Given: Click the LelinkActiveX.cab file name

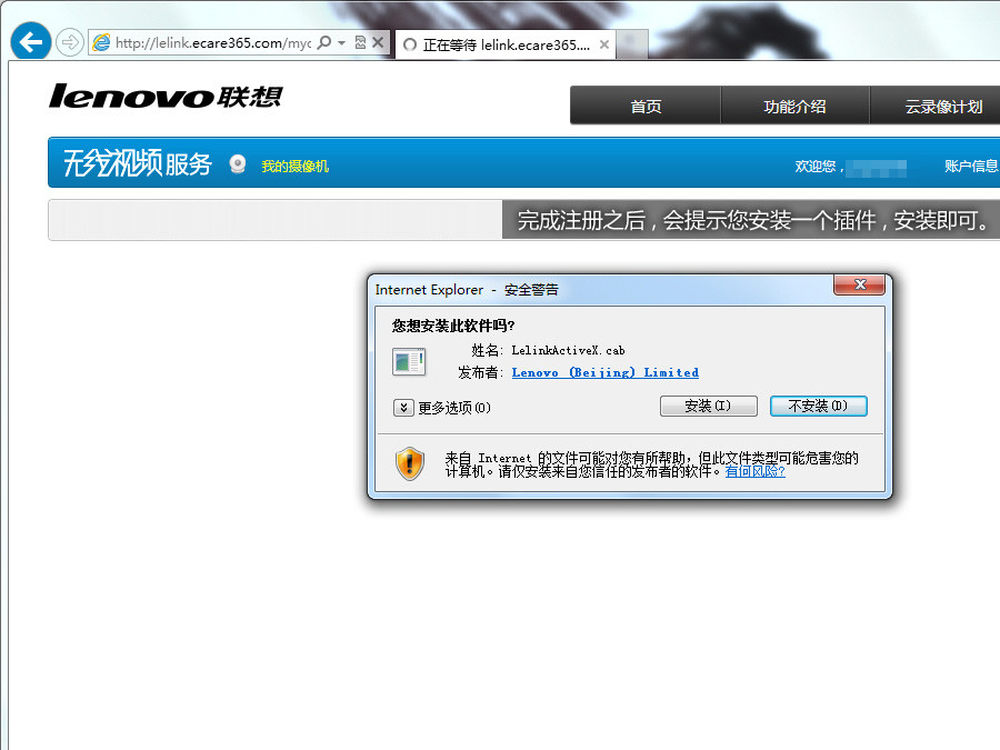Looking at the screenshot, I should tap(568, 350).
